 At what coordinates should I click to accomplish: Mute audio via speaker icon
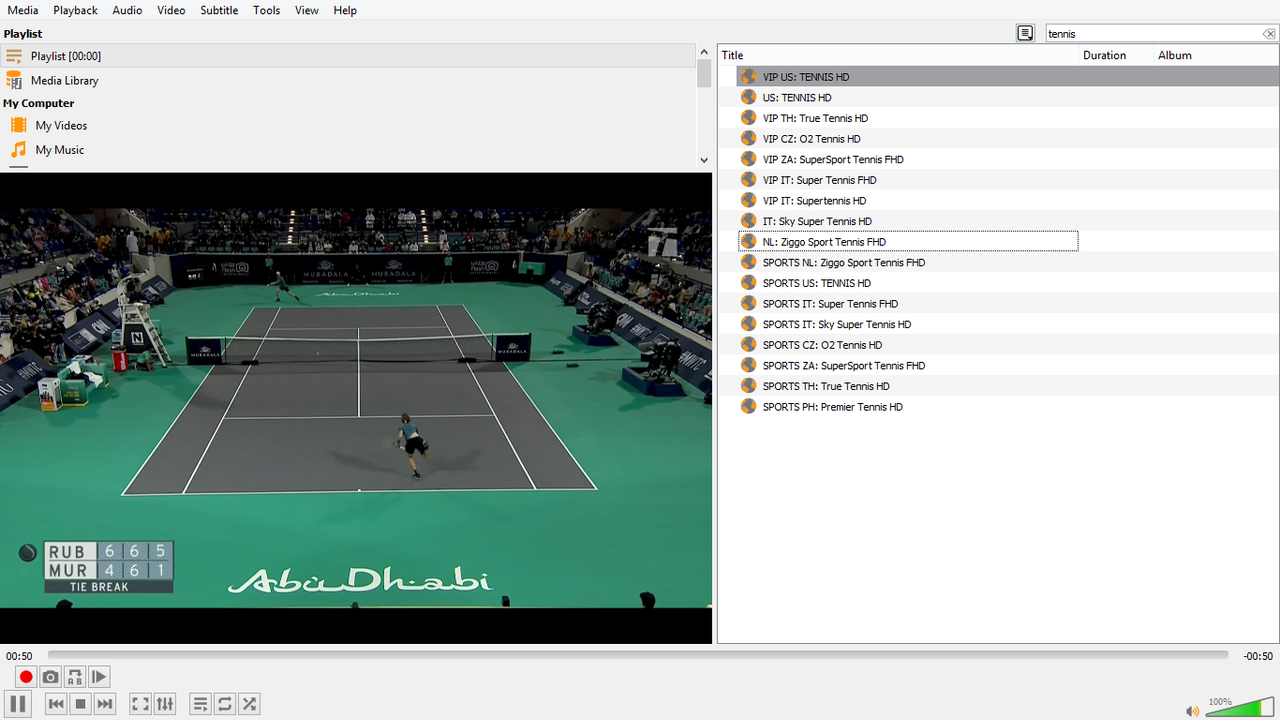tap(1192, 711)
